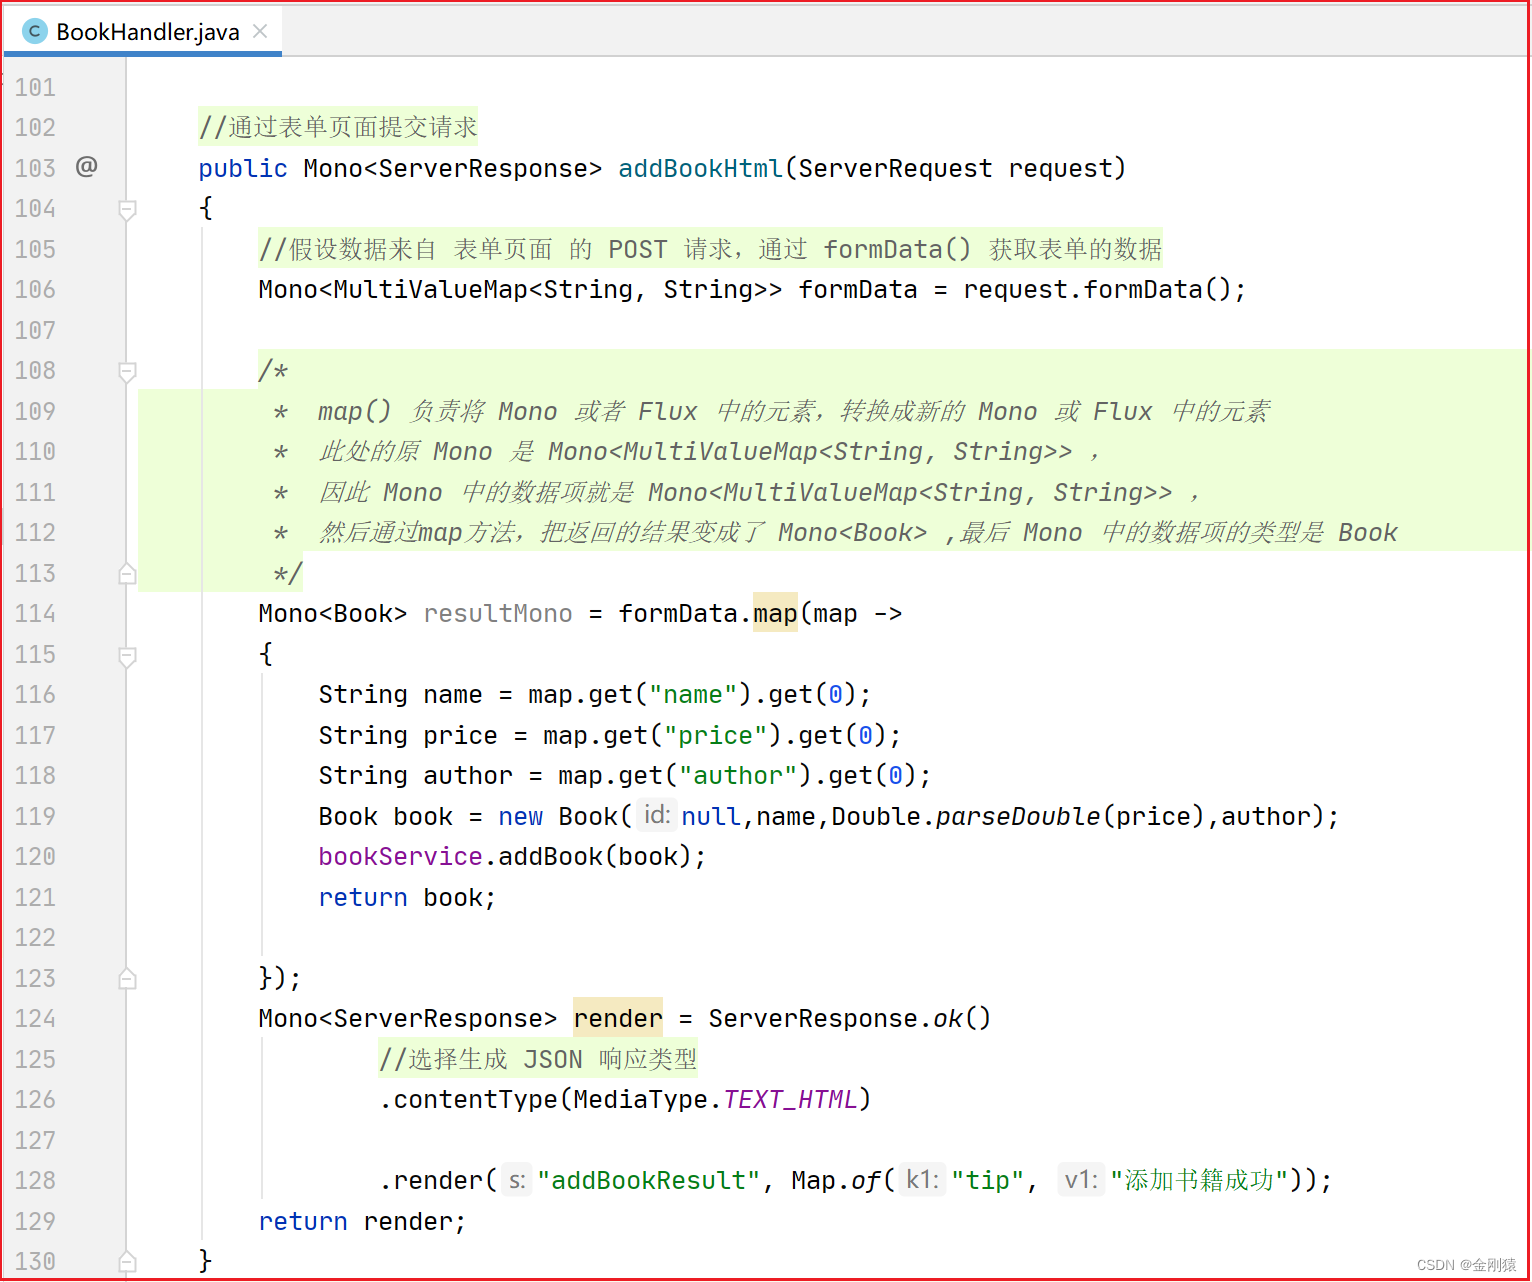Click line number 119 in the gutter
Viewport: 1532px width, 1282px height.
pos(35,817)
